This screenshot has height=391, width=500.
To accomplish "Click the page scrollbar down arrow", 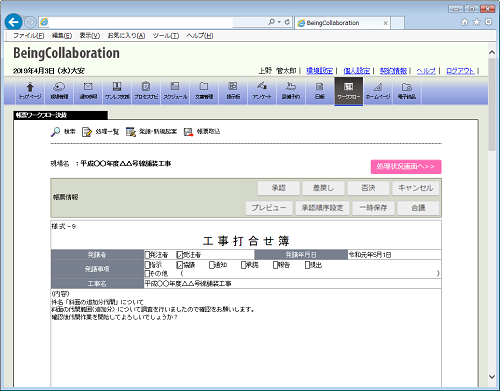I will [x=492, y=376].
